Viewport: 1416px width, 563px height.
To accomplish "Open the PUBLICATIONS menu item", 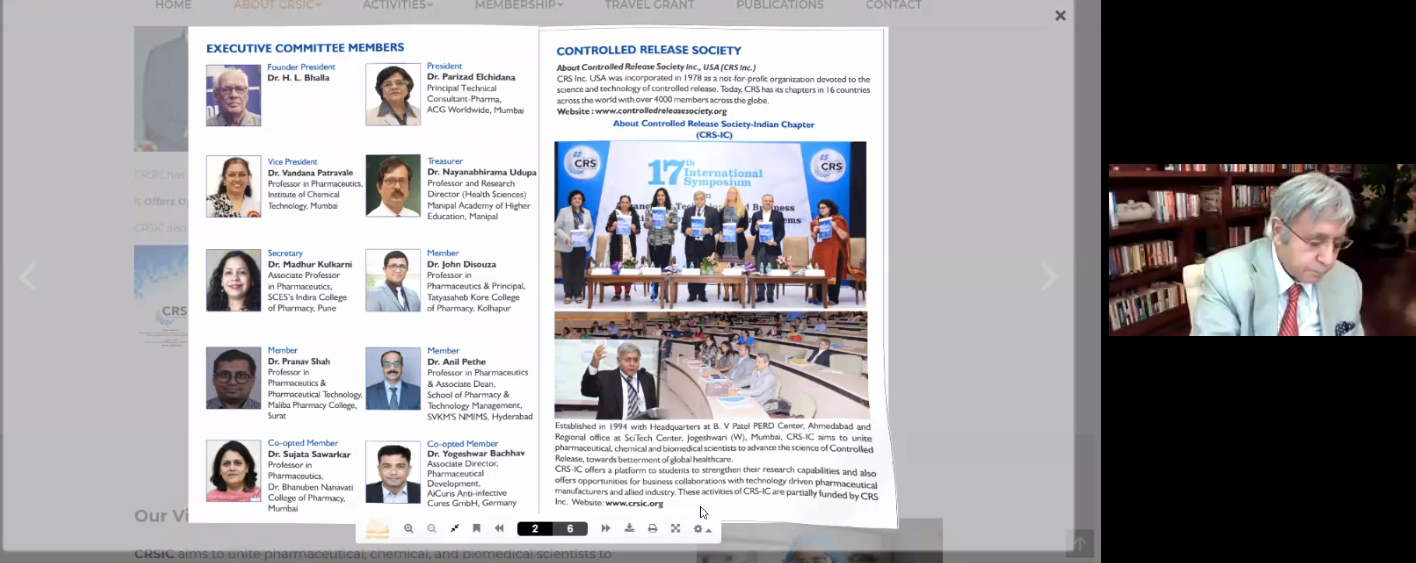I will (x=780, y=5).
